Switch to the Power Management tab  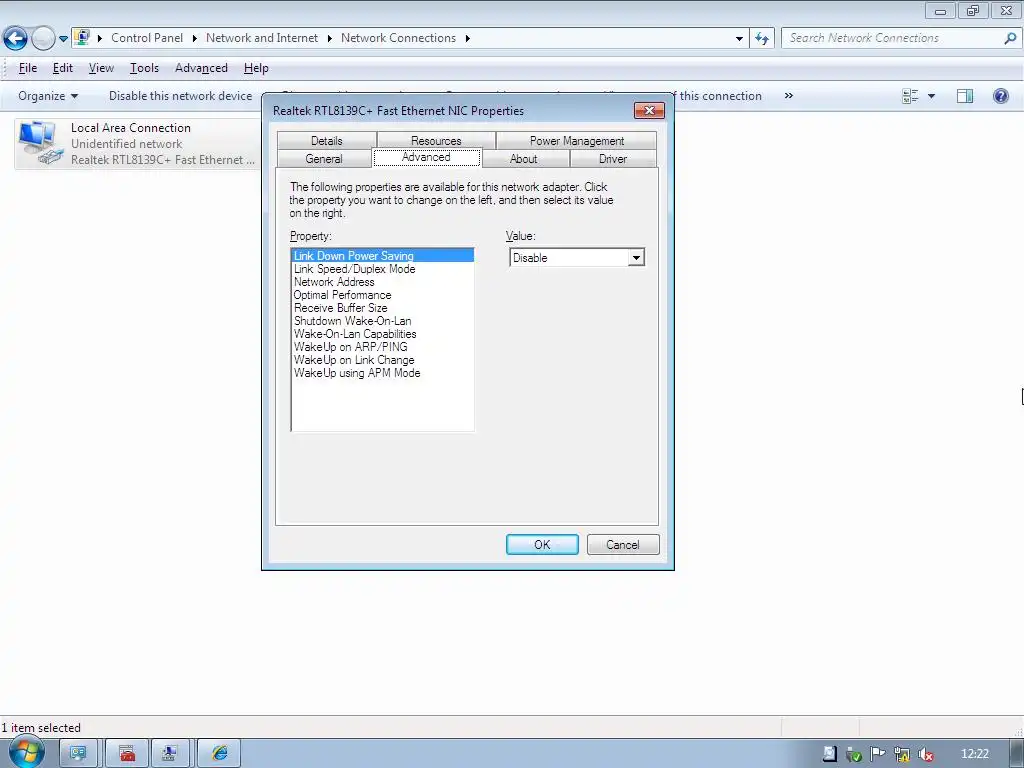[577, 140]
